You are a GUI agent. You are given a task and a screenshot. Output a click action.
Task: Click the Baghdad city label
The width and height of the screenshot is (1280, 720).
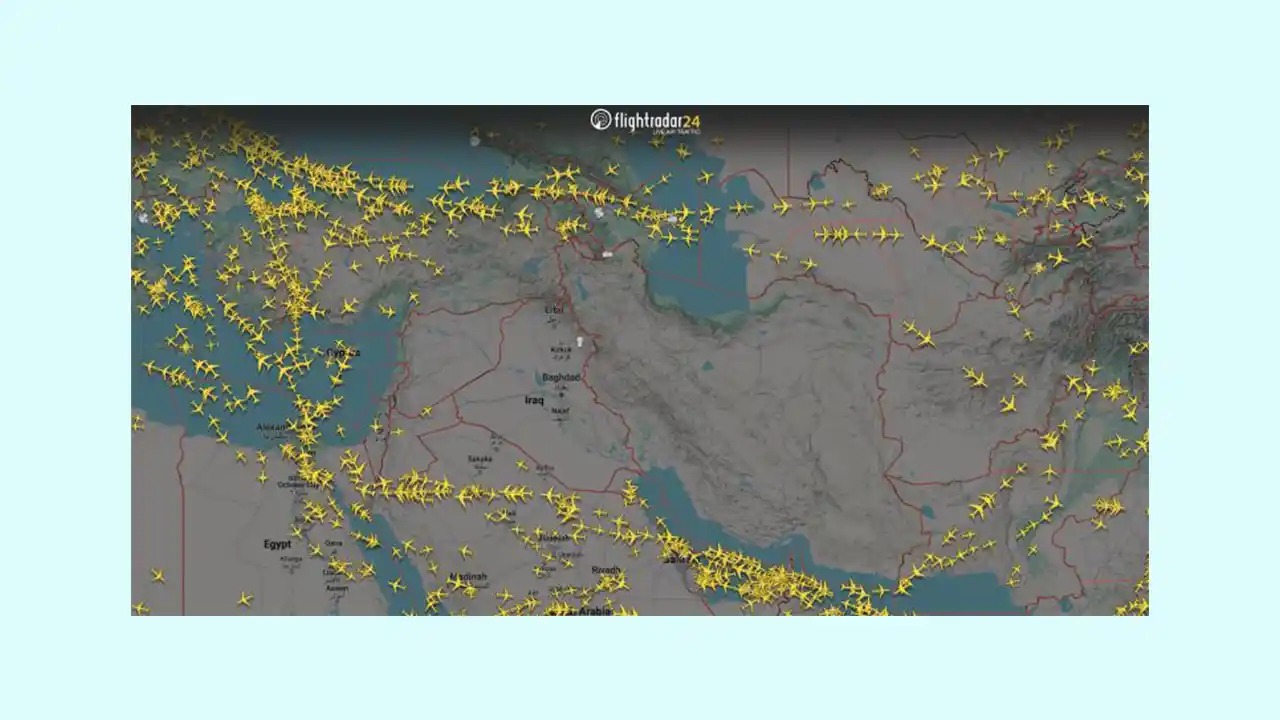point(560,377)
